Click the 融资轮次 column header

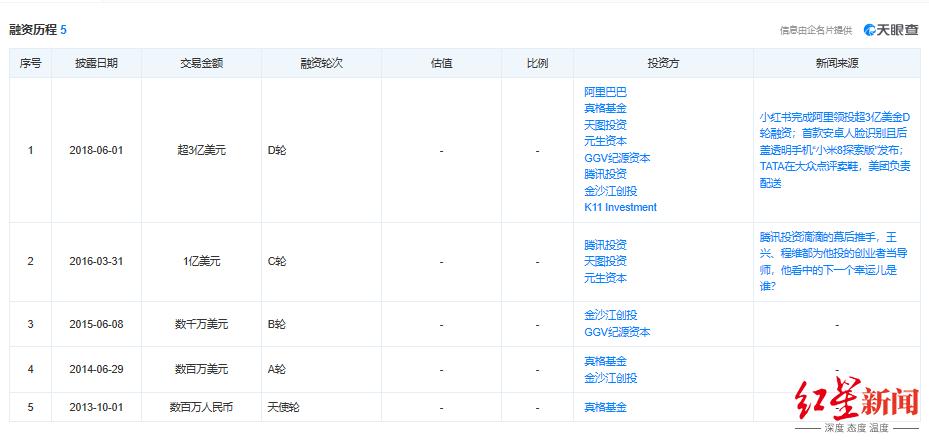tap(321, 63)
